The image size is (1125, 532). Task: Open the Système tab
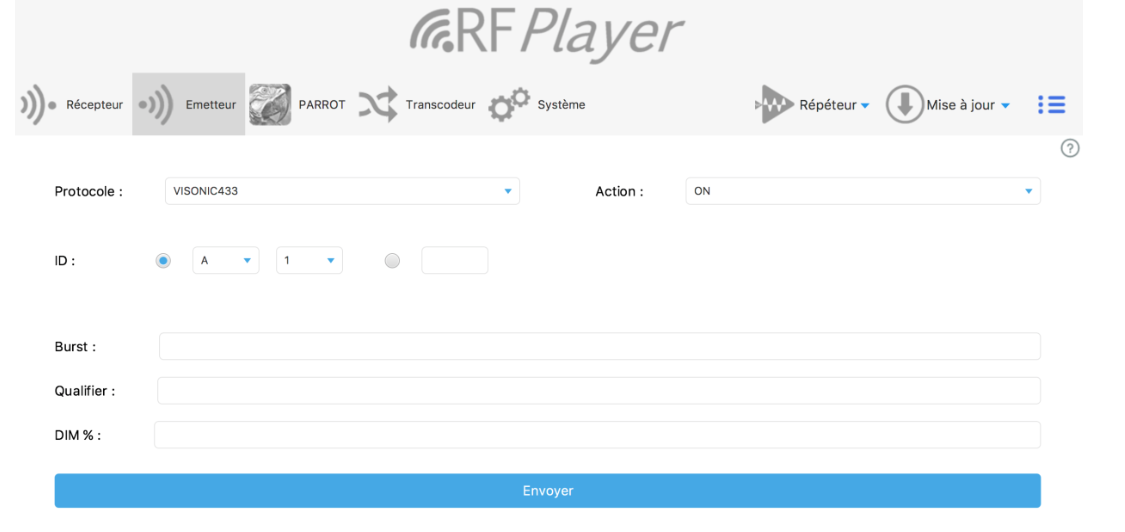[537, 105]
